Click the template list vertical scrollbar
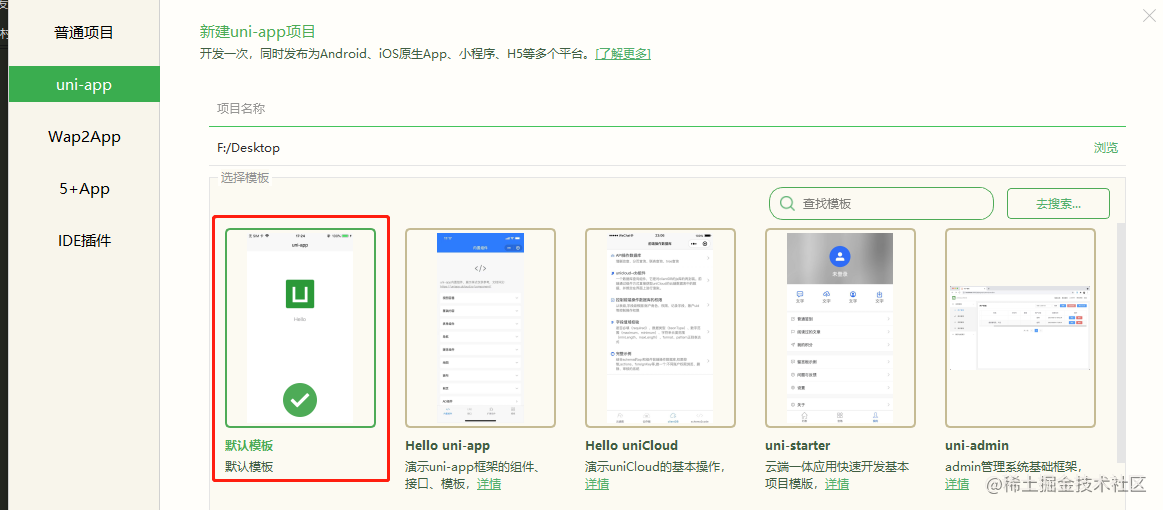Screen dimensions: 1163x510 click(1121, 341)
